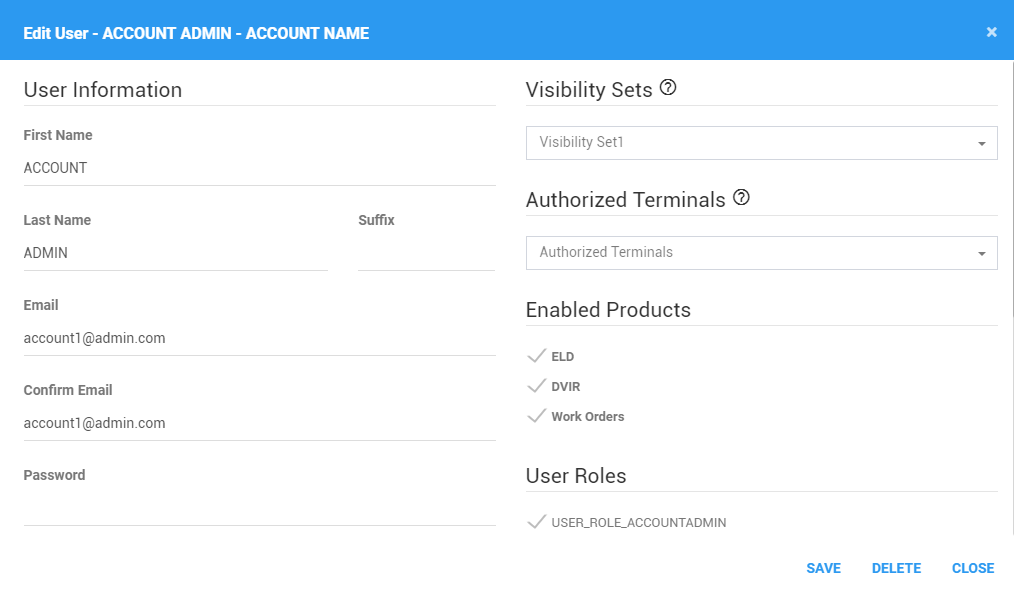Click the Visibility Sets help icon
1014x596 pixels.
coord(668,87)
